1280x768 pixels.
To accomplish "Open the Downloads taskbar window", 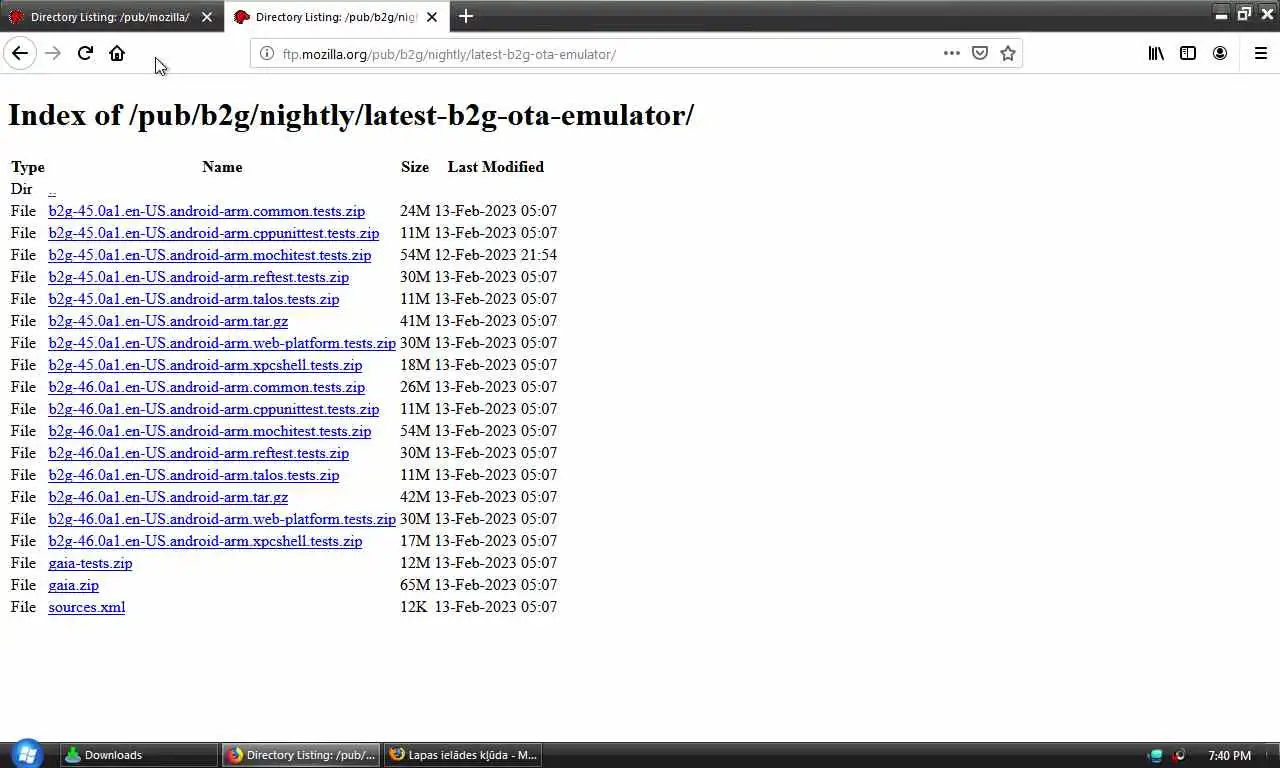I will pyautogui.click(x=139, y=755).
